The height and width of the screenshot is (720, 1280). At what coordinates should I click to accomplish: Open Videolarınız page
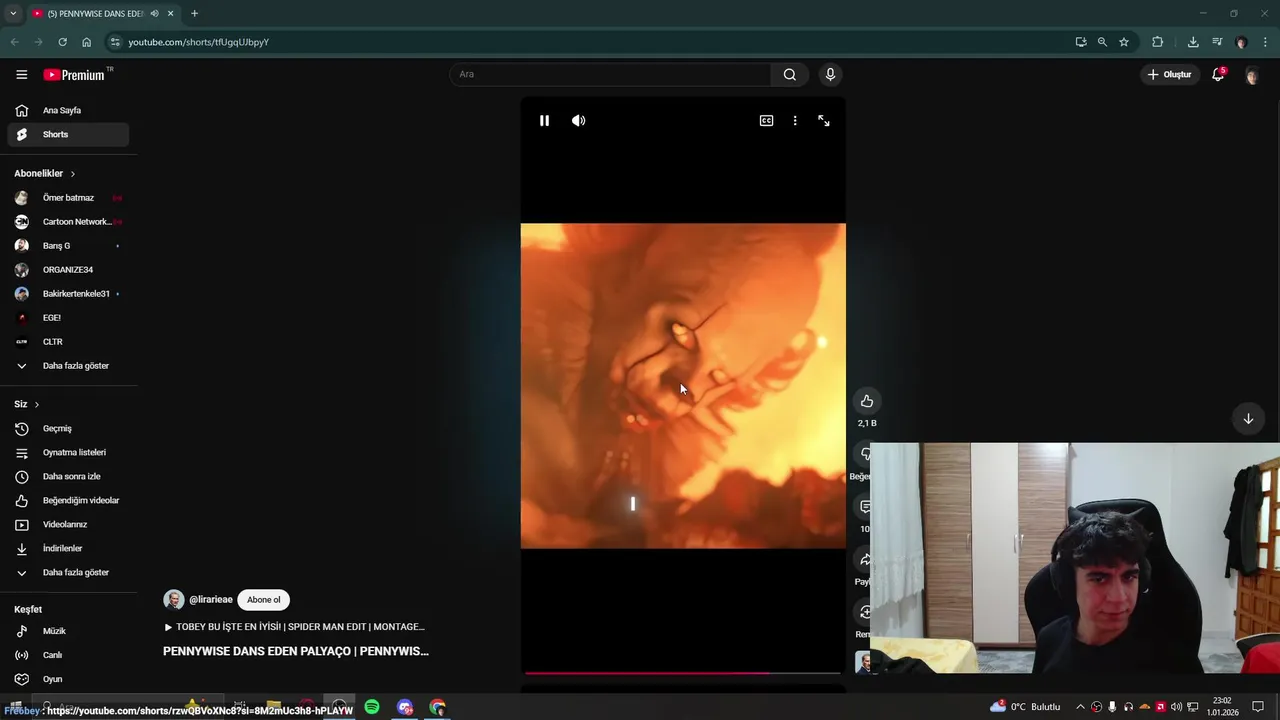tap(68, 525)
